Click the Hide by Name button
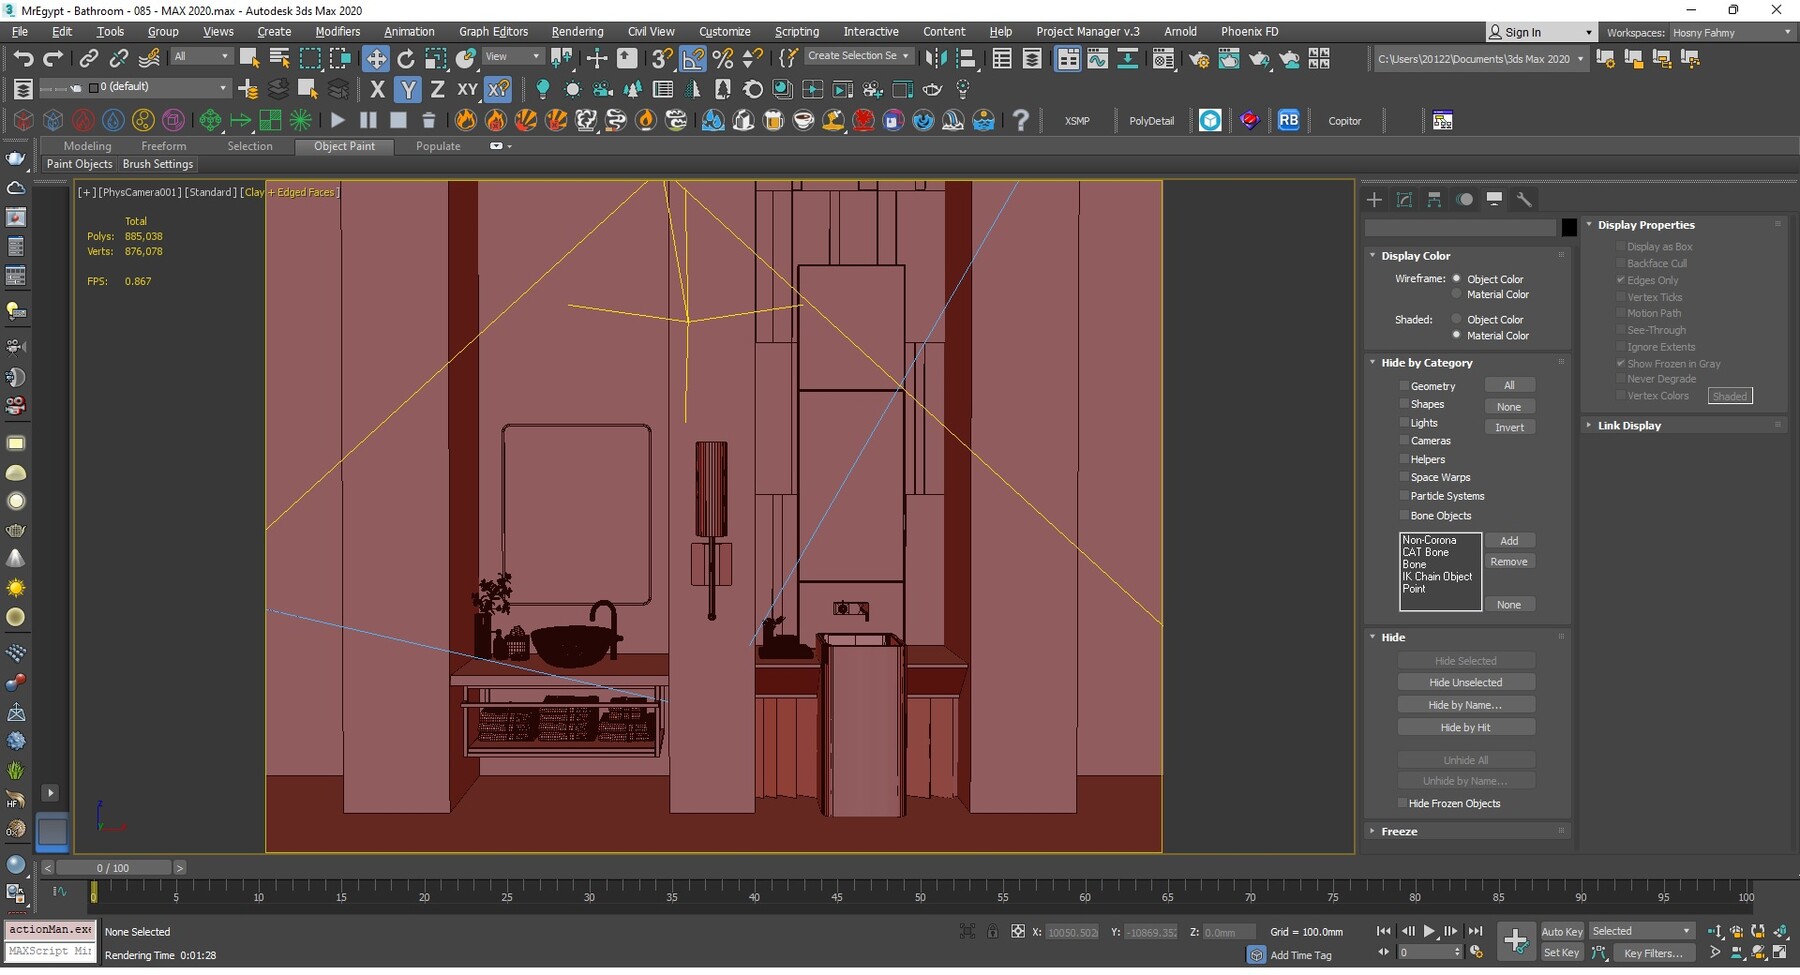This screenshot has width=1800, height=975. (1465, 706)
